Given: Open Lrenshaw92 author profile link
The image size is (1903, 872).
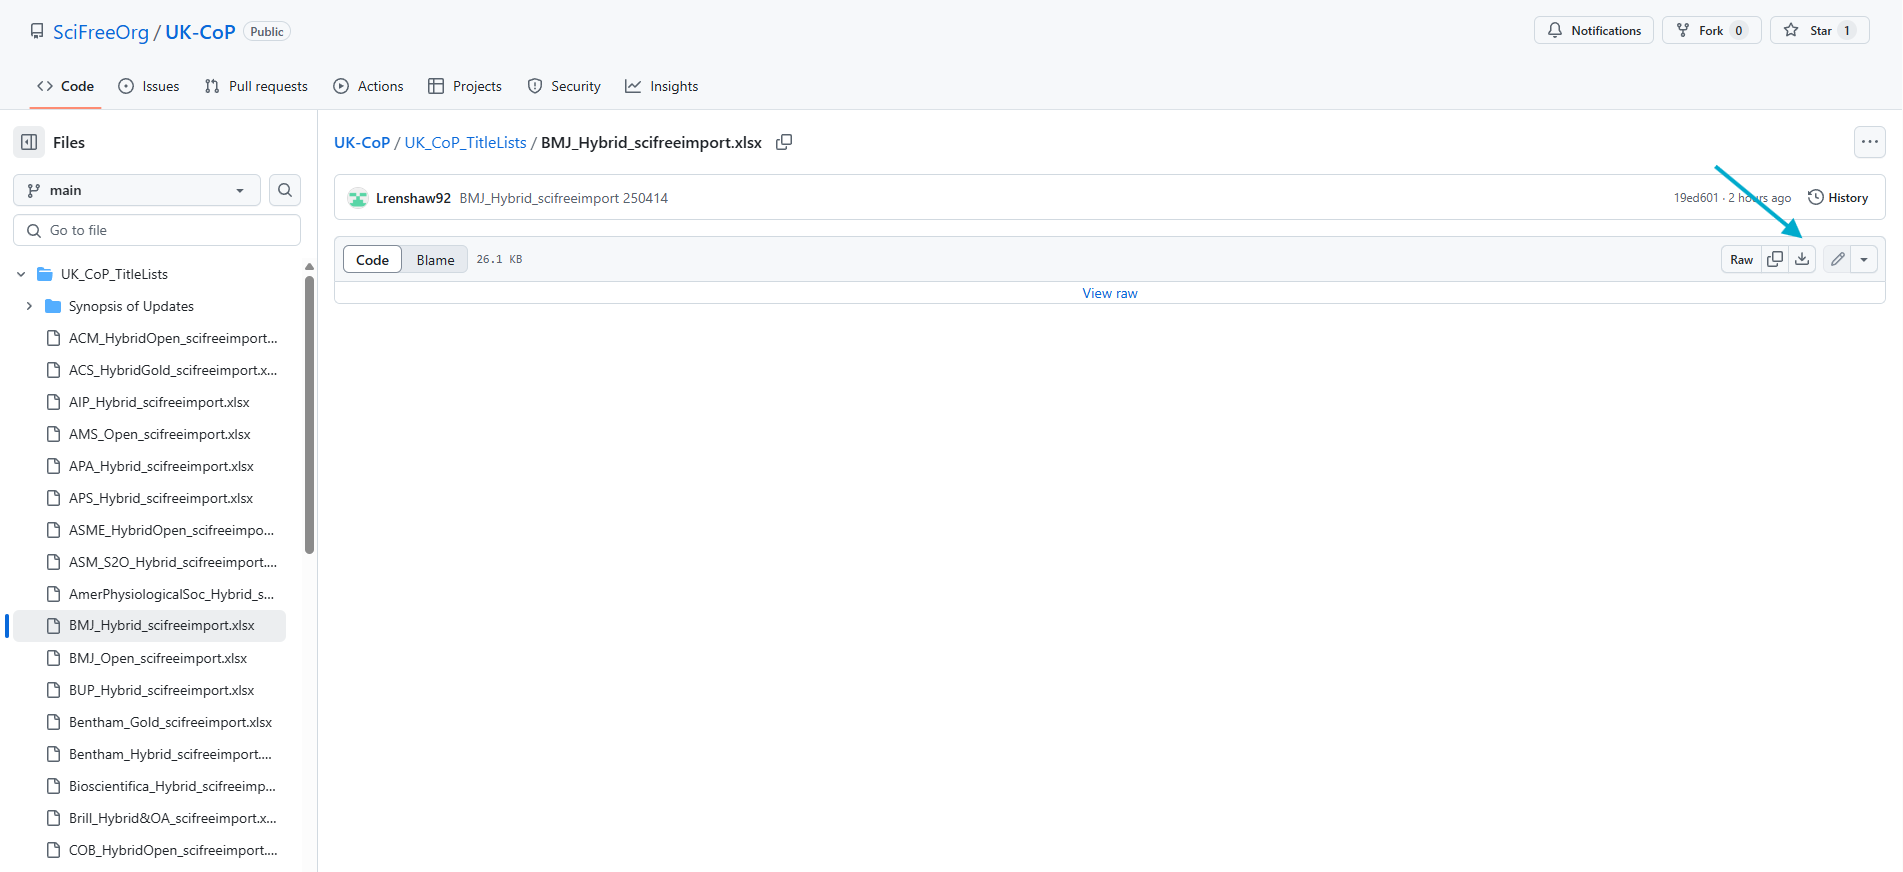Looking at the screenshot, I should (x=413, y=198).
